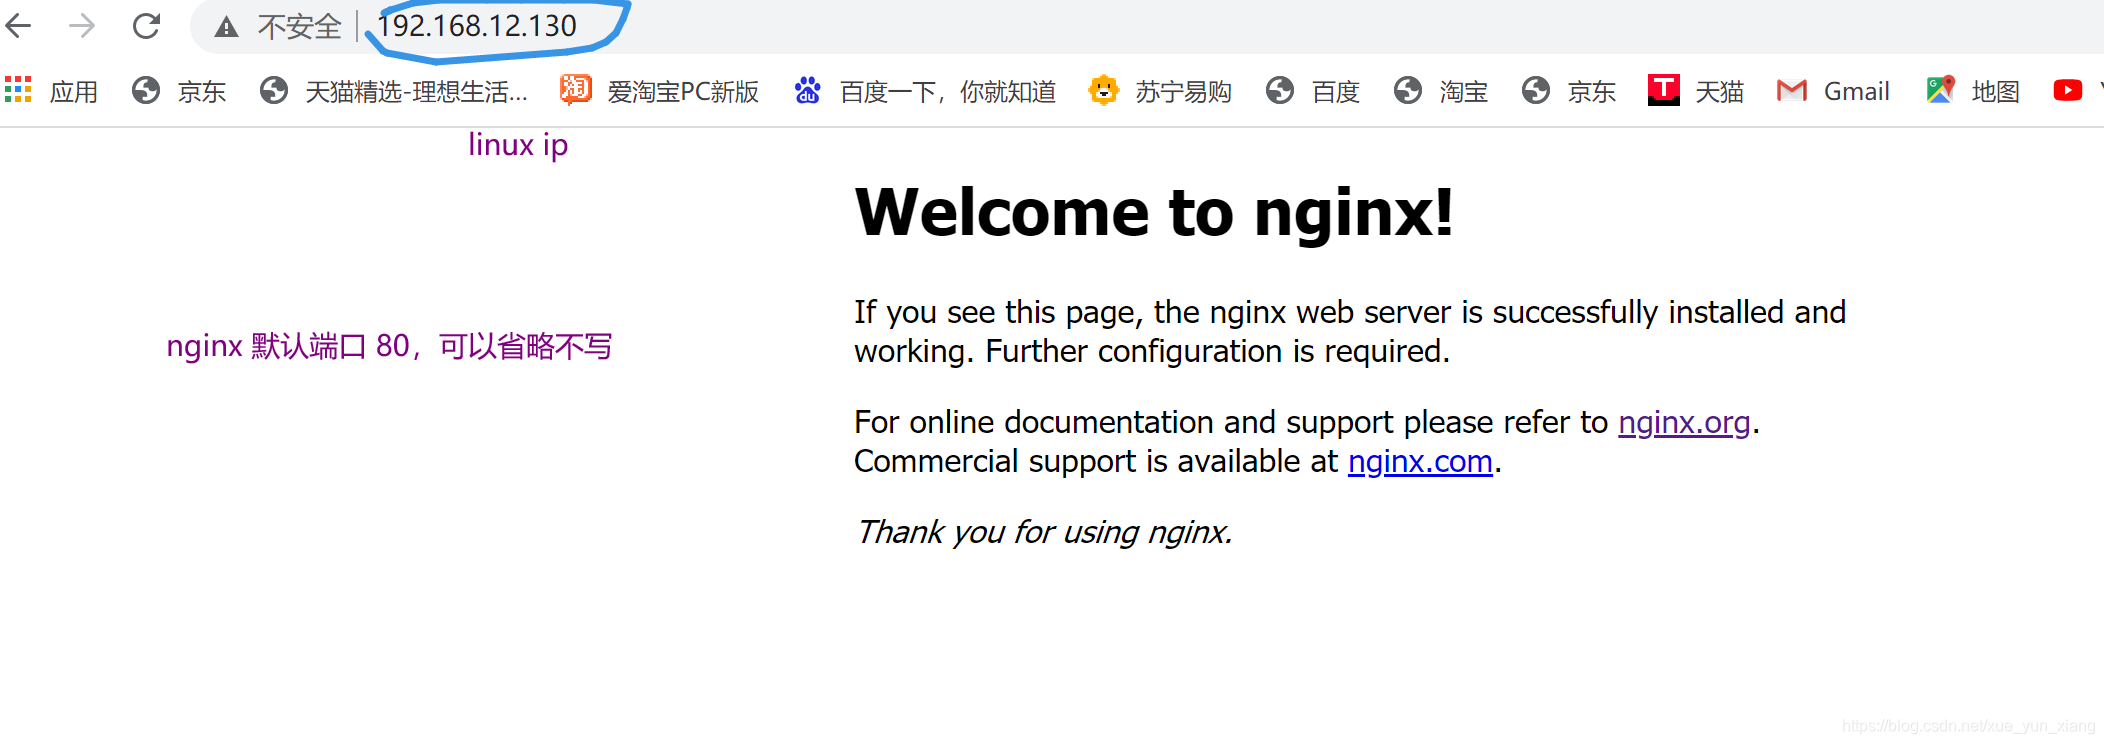This screenshot has width=2104, height=744.
Task: Click the Thank you for using nginx. text
Action: click(1044, 532)
